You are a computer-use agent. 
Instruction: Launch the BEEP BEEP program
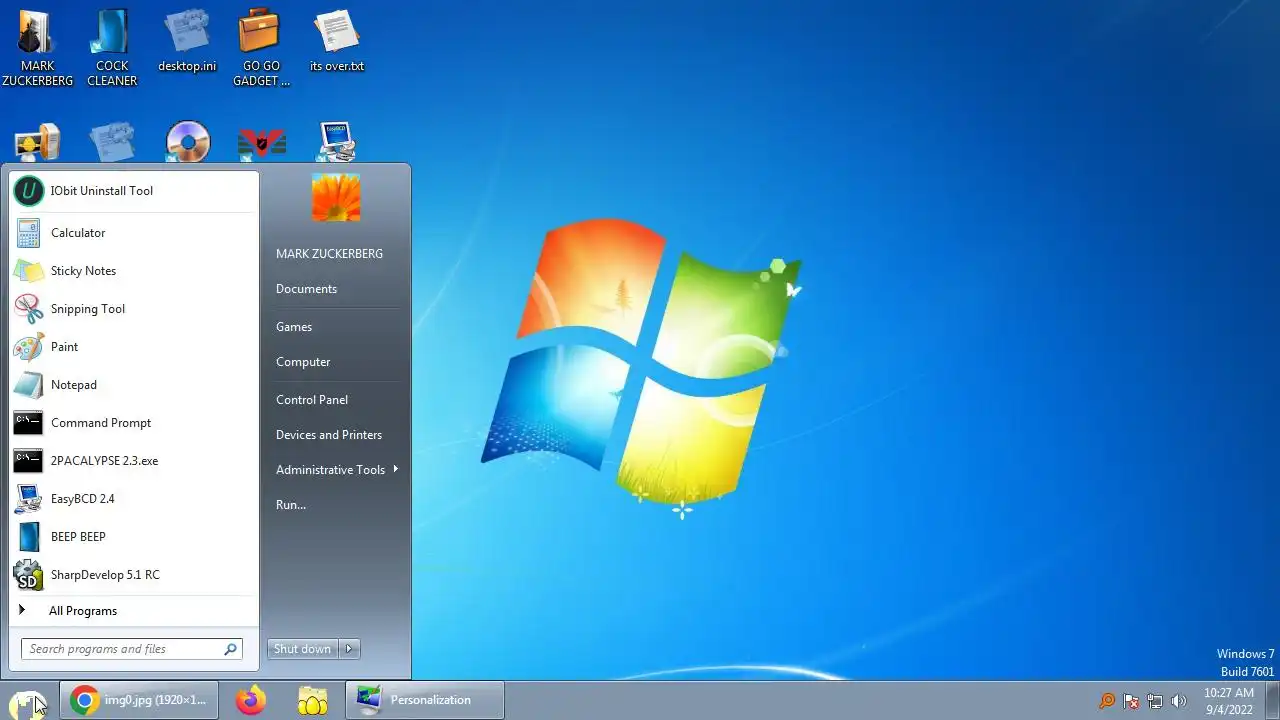133,537
